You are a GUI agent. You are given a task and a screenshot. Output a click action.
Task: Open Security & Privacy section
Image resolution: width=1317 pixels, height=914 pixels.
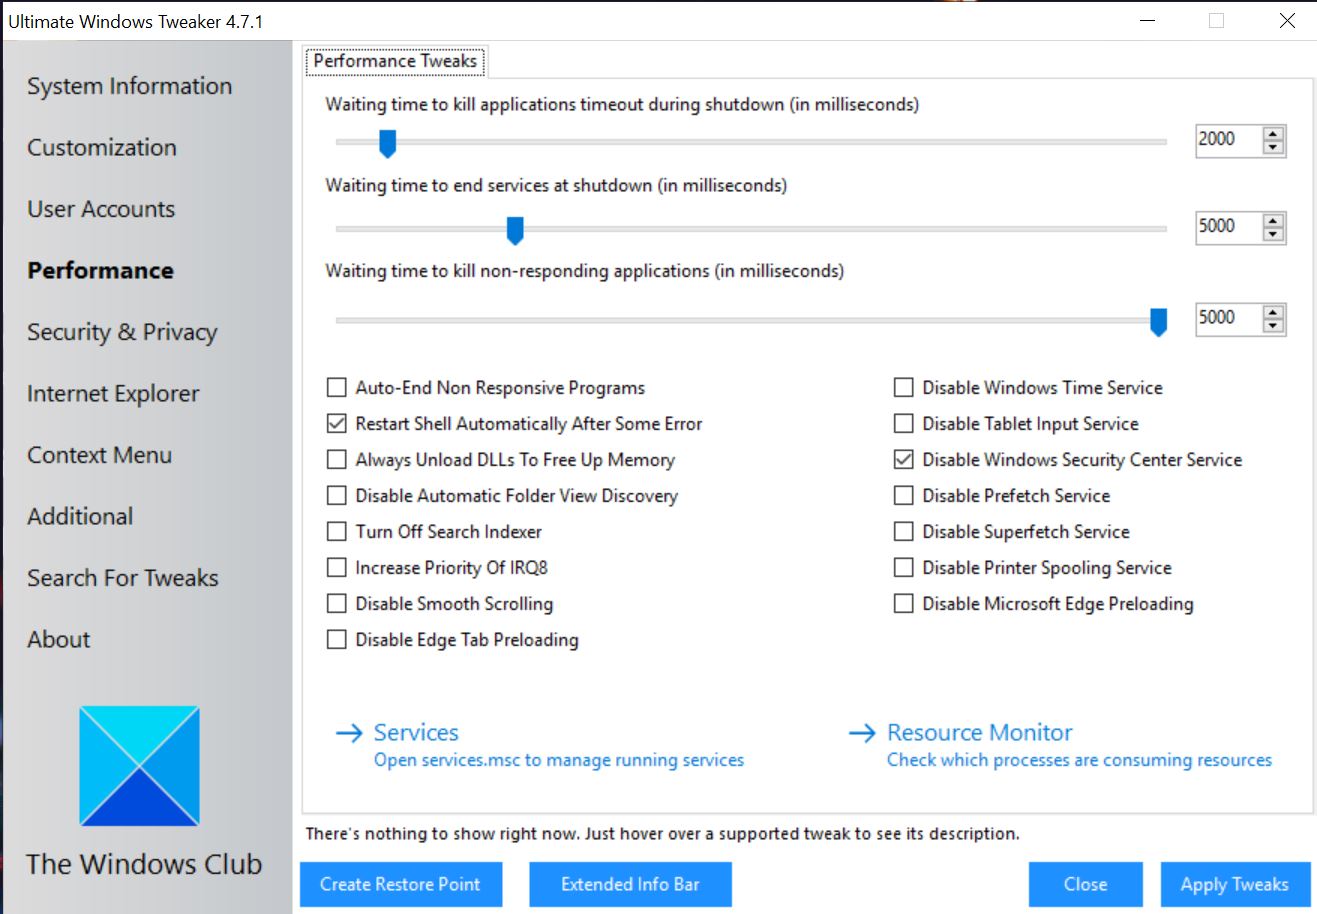coord(122,333)
